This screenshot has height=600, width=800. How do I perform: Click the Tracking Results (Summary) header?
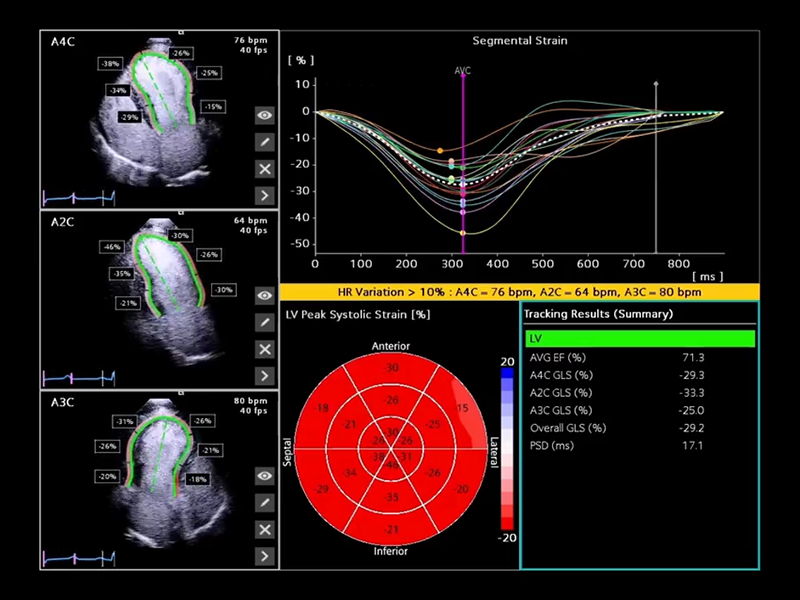pyautogui.click(x=598, y=314)
